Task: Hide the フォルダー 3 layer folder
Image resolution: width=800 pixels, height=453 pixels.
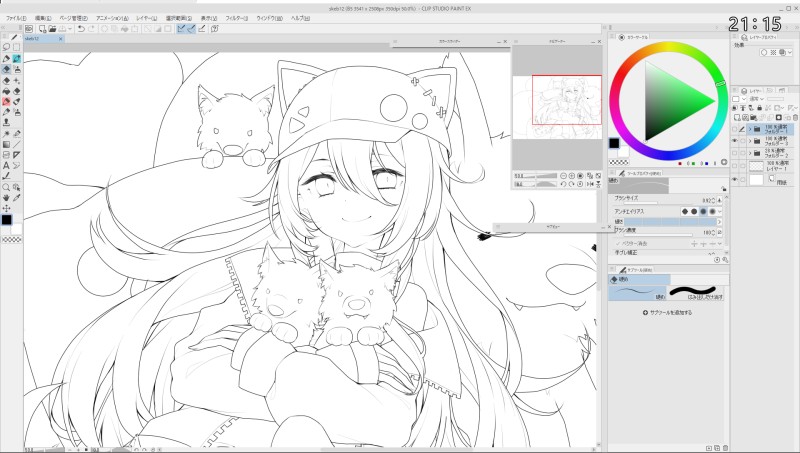Action: click(x=735, y=141)
